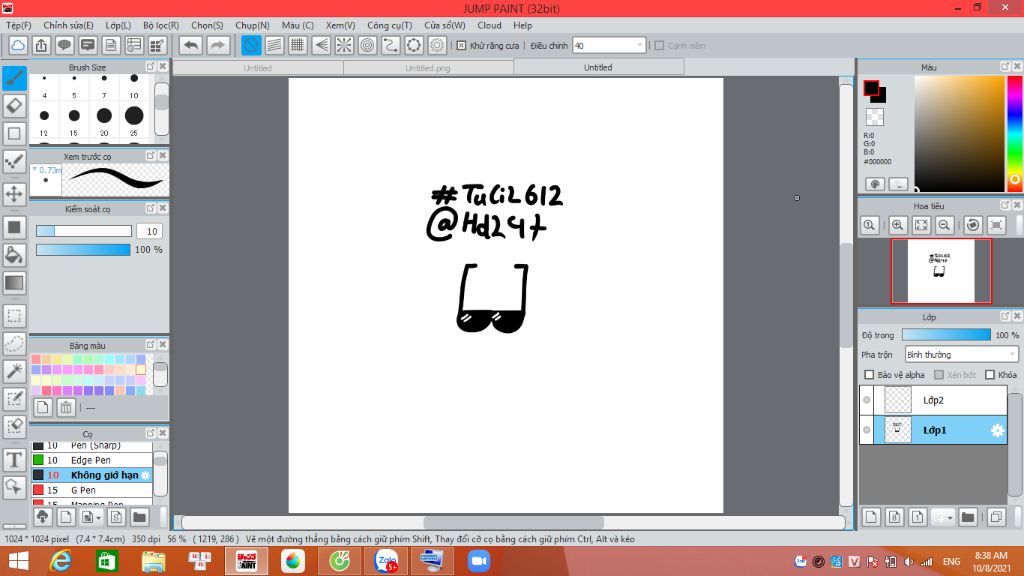Select the Bucket fill tool
The height and width of the screenshot is (576, 1024).
pyautogui.click(x=14, y=255)
